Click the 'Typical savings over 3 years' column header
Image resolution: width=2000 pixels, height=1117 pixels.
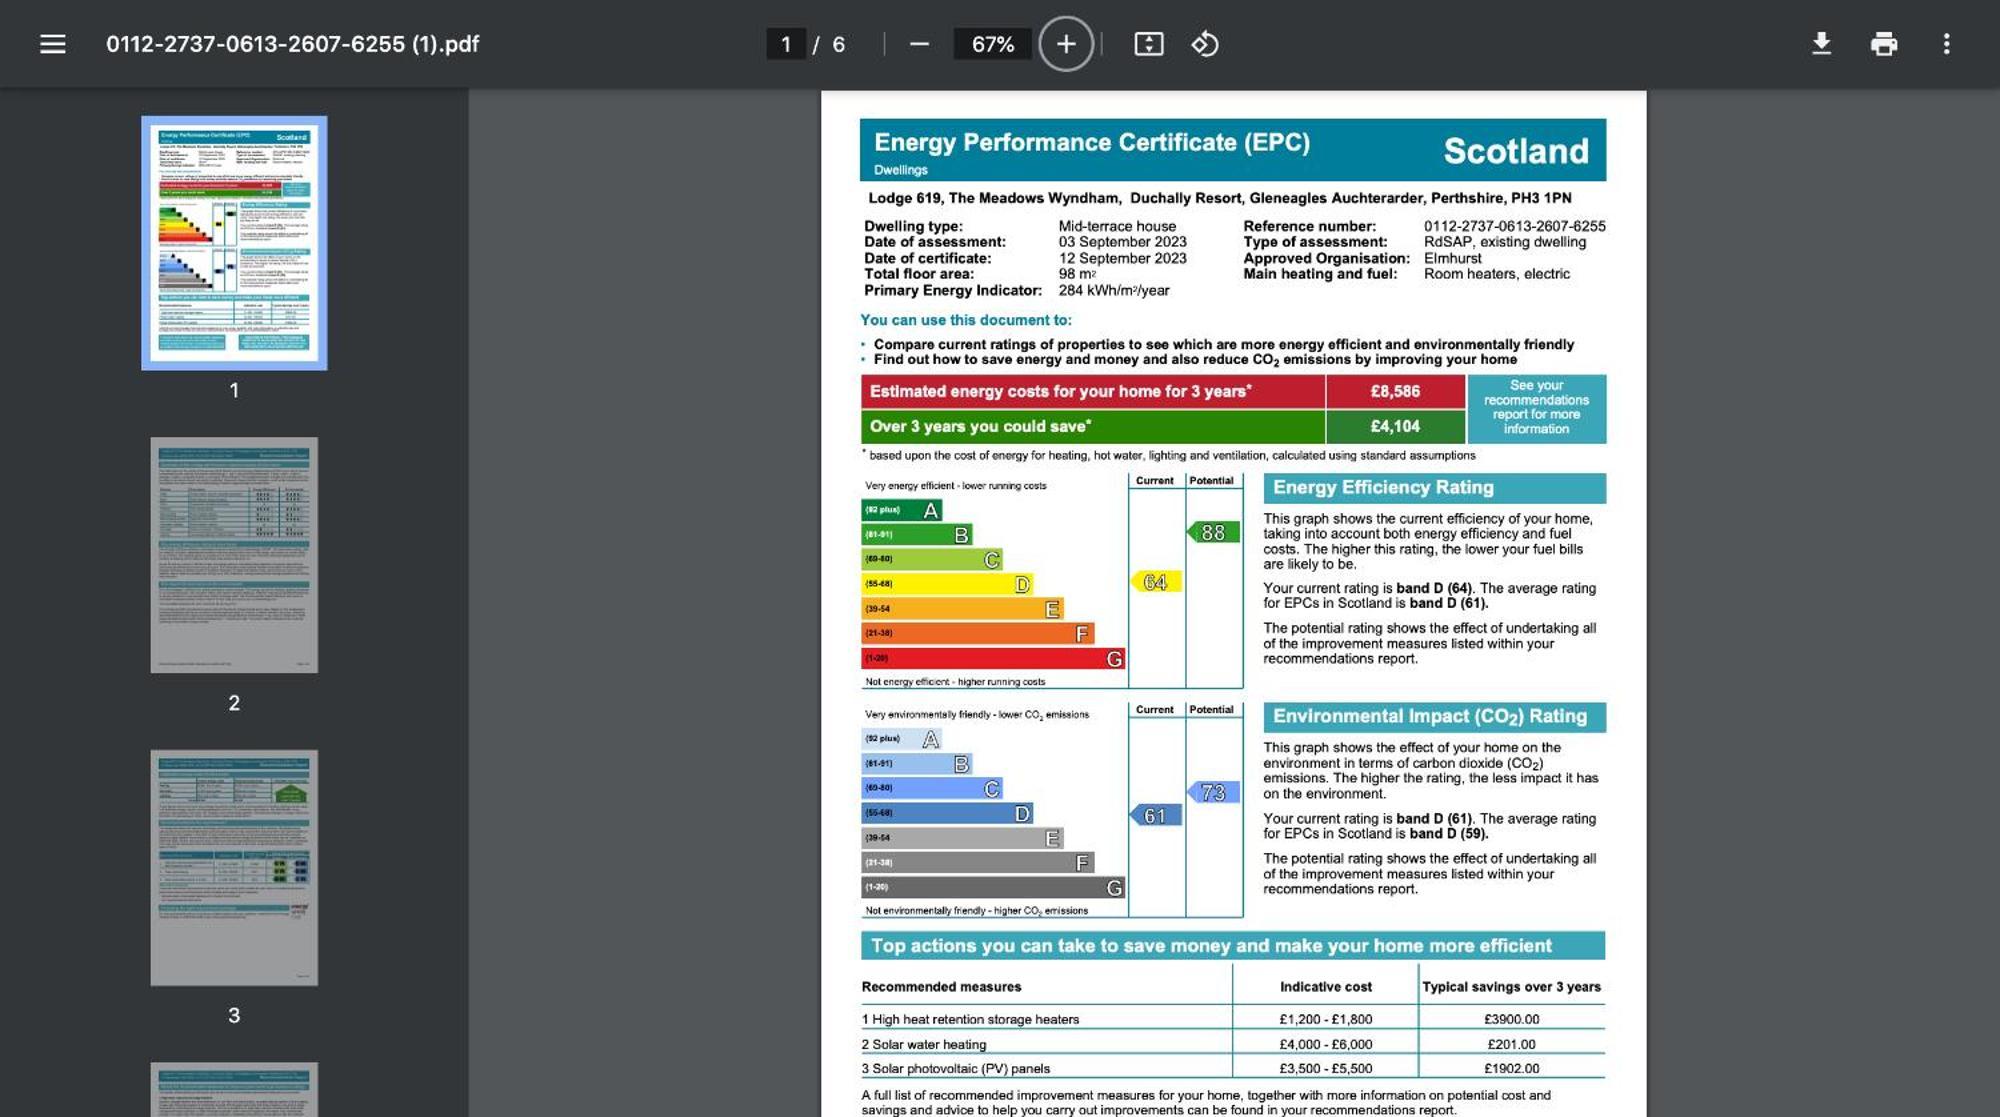[x=1511, y=987]
